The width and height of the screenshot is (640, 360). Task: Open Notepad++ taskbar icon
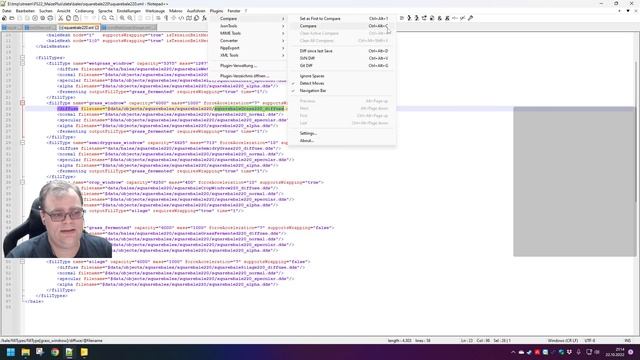coord(69,352)
